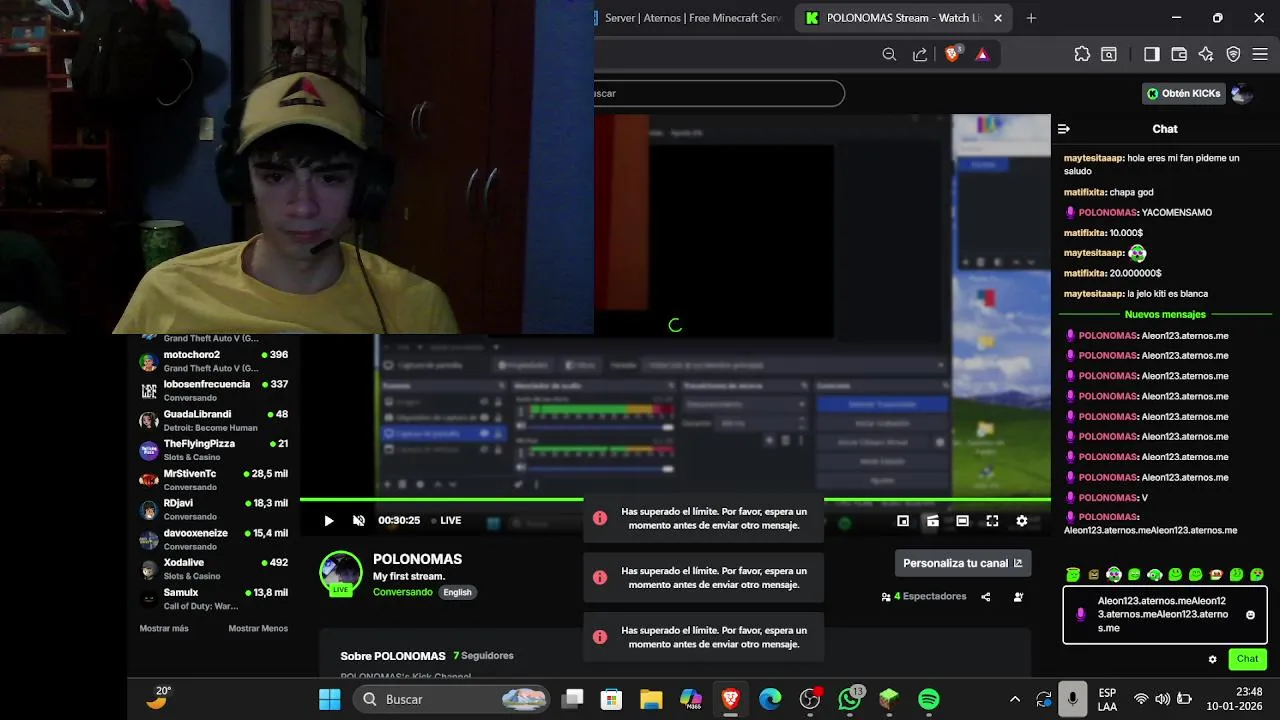
Task: Open Leo AI sparkle icon
Action: [x=1206, y=55]
